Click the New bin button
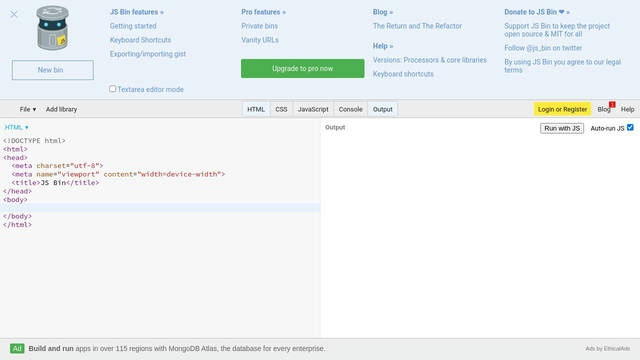640x360 pixels. tap(53, 70)
